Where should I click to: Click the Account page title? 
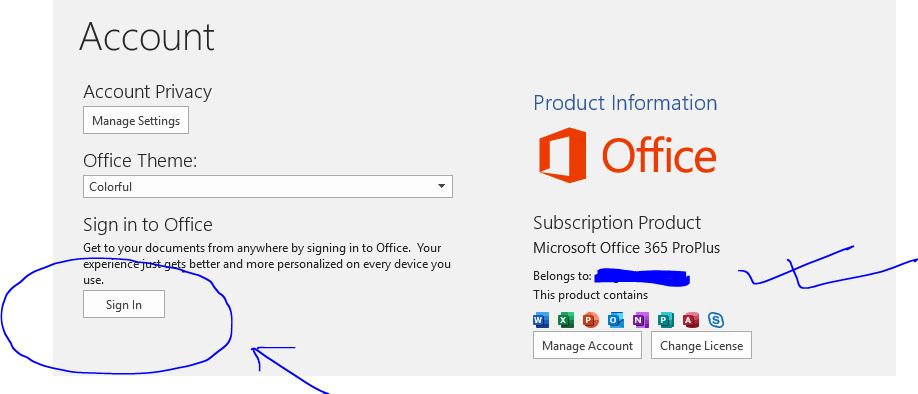point(147,36)
